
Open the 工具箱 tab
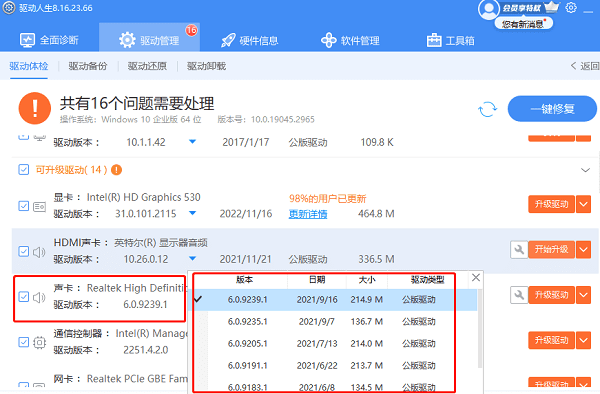coord(451,40)
